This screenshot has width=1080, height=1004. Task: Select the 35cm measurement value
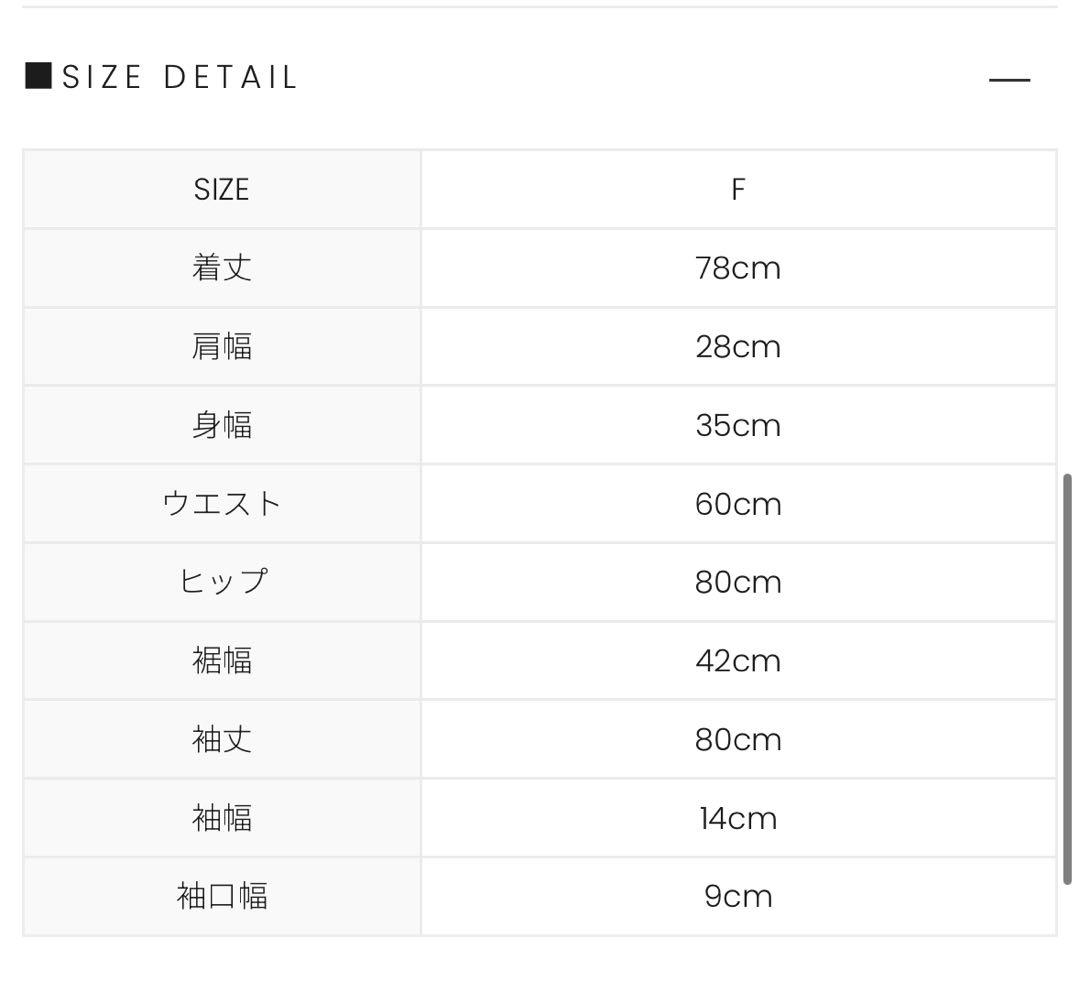(x=739, y=424)
